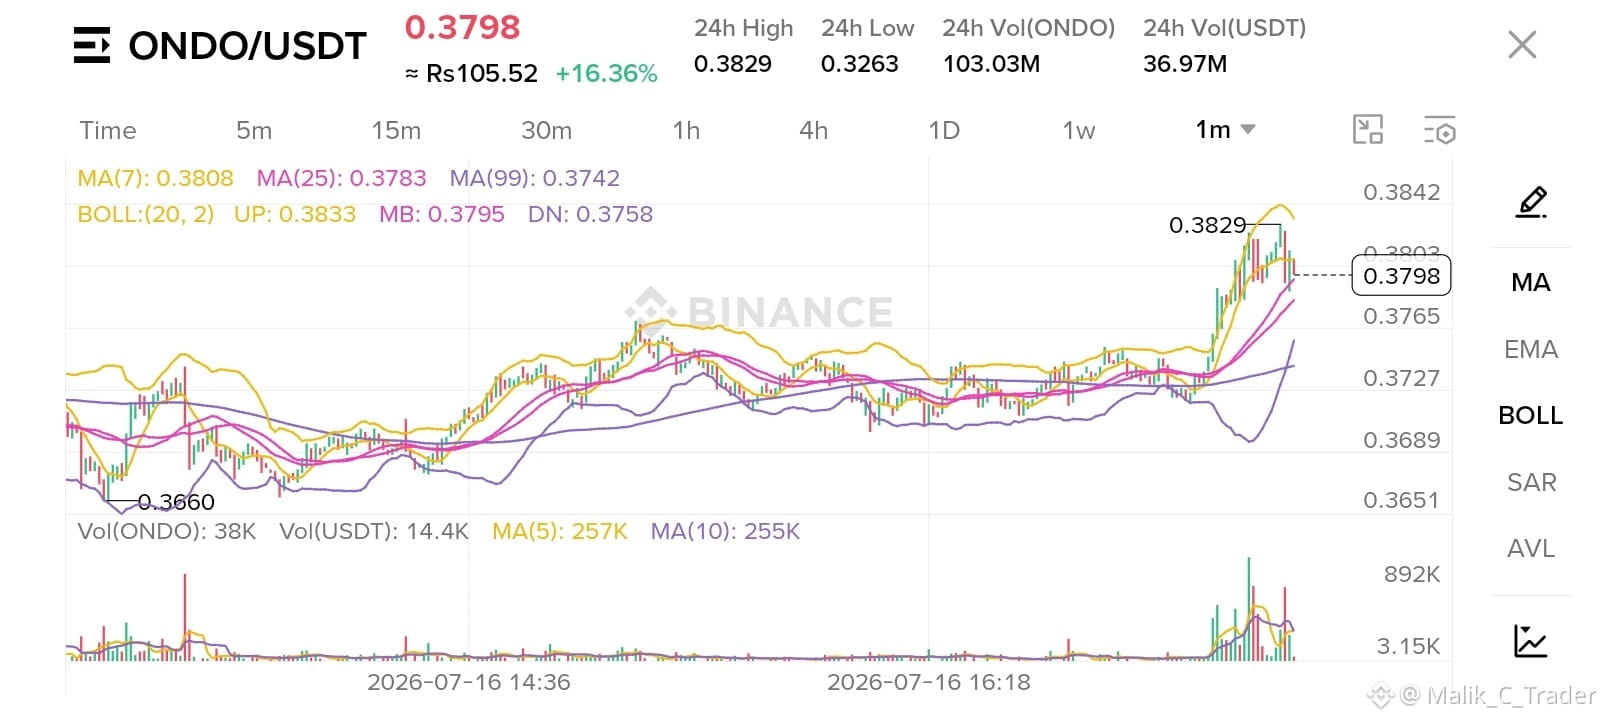Click the Vol(ONDO): 38K label

click(x=167, y=531)
